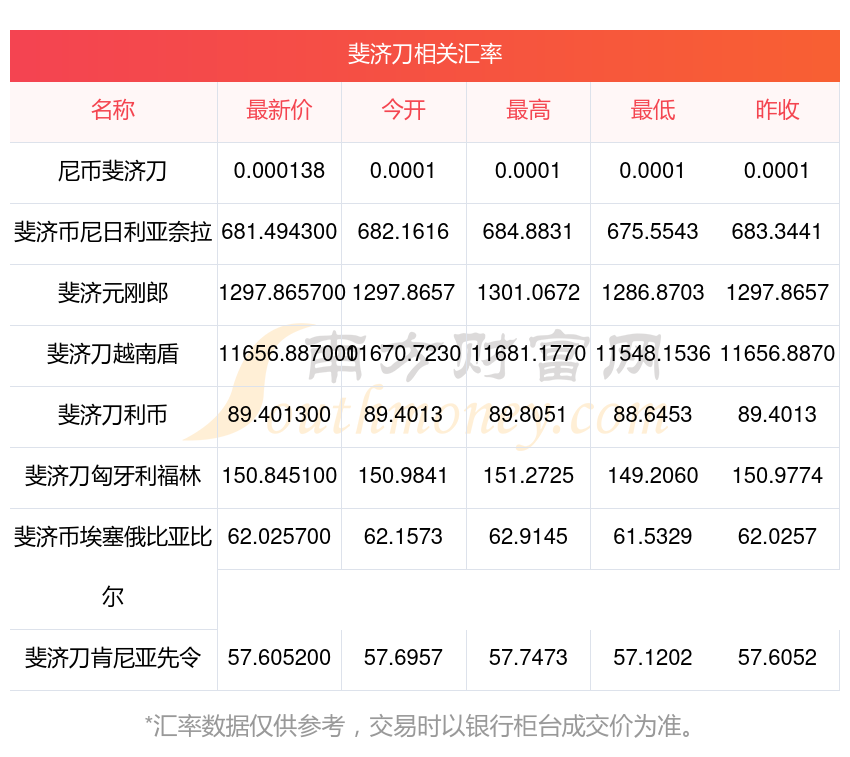
Task: Click the 名称 column header
Action: [113, 110]
